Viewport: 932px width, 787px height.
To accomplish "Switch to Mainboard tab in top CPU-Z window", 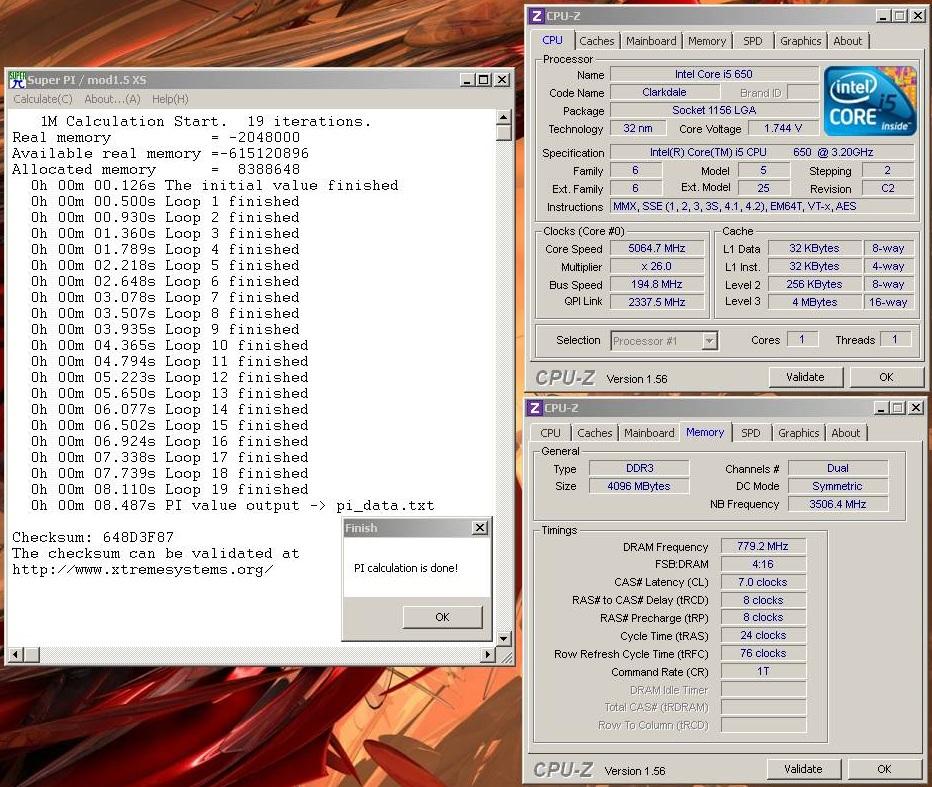I will click(651, 41).
